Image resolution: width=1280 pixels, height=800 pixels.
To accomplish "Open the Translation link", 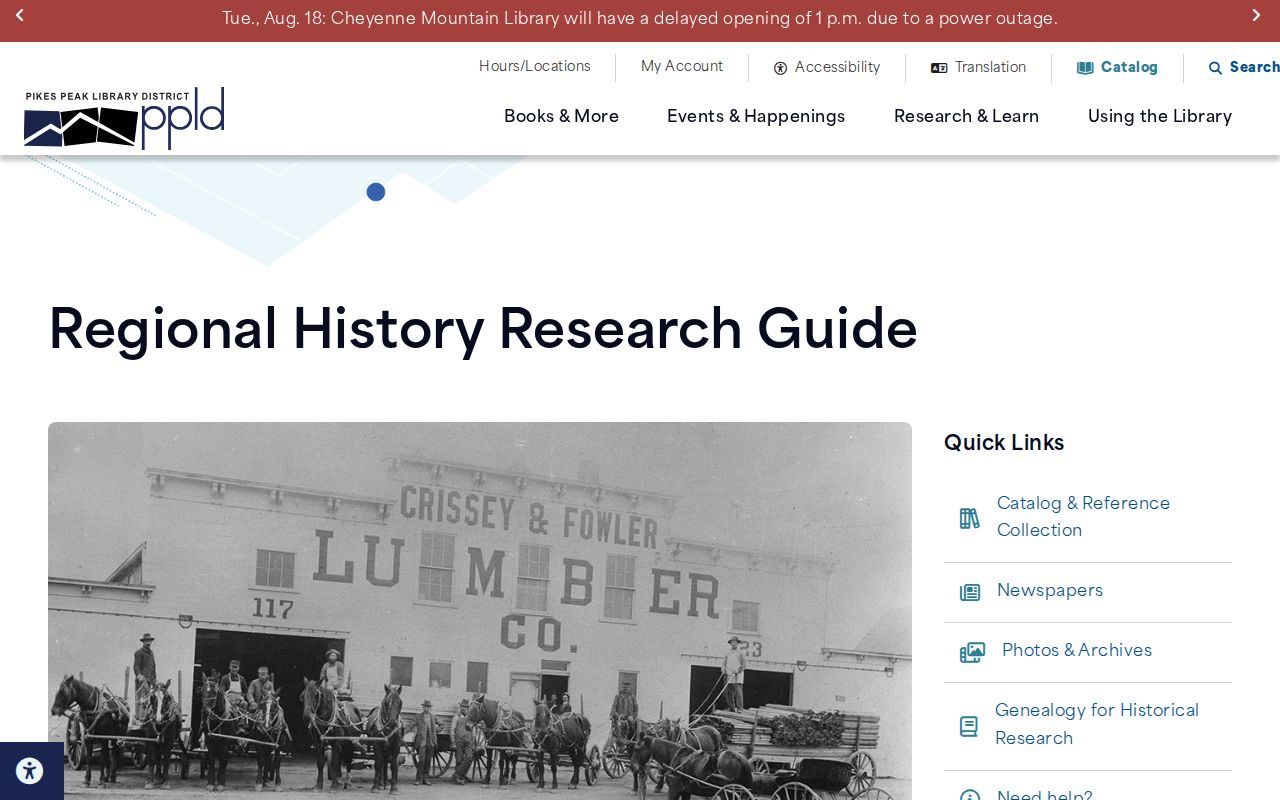I will (990, 67).
